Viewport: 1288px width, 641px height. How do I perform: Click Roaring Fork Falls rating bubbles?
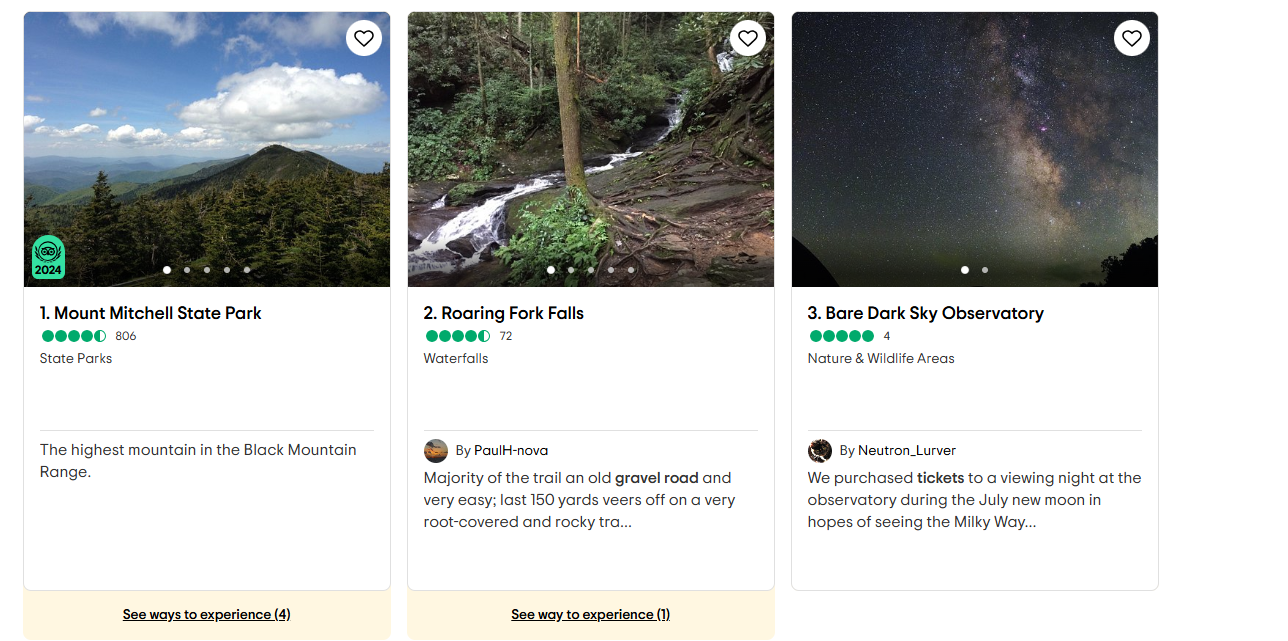(457, 336)
